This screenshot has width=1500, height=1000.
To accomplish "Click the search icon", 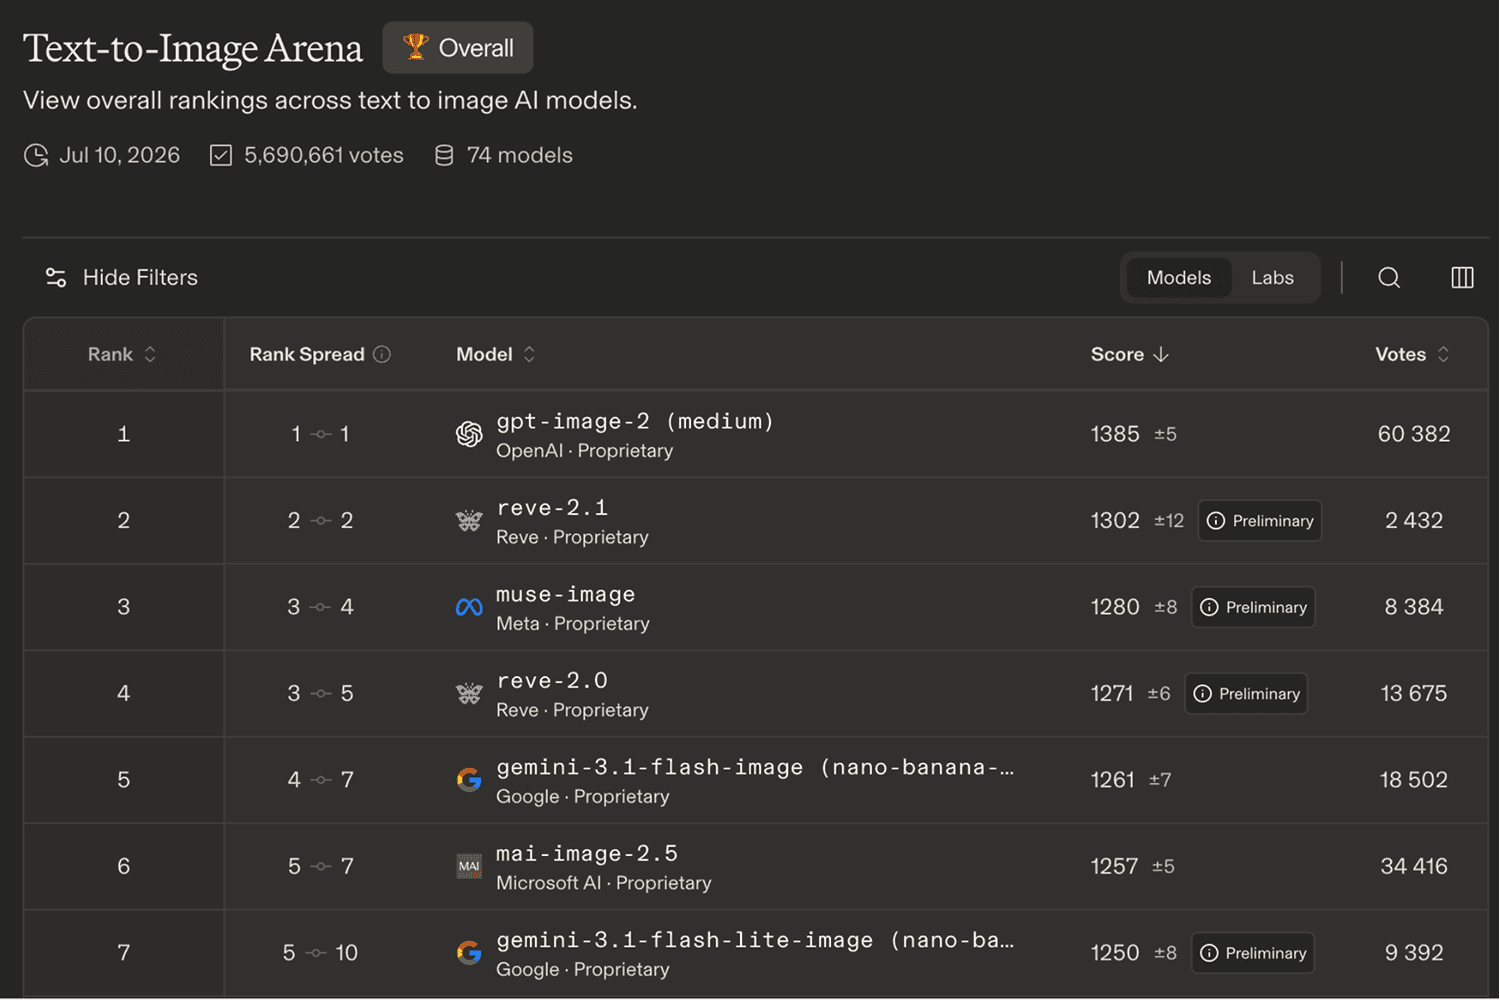I will tap(1389, 278).
